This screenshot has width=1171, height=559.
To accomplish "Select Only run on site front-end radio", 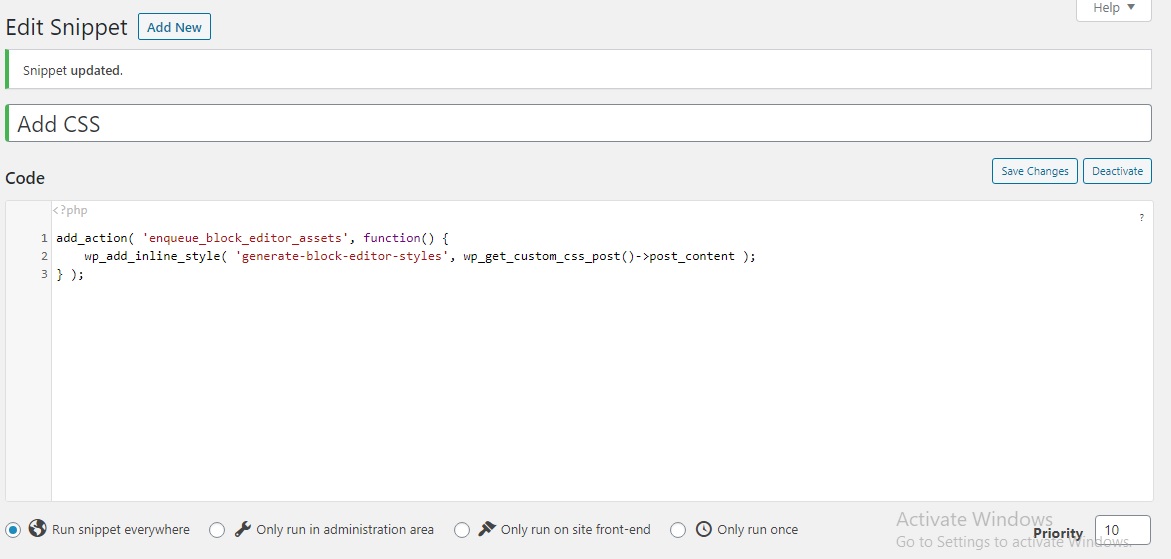I will pos(462,530).
